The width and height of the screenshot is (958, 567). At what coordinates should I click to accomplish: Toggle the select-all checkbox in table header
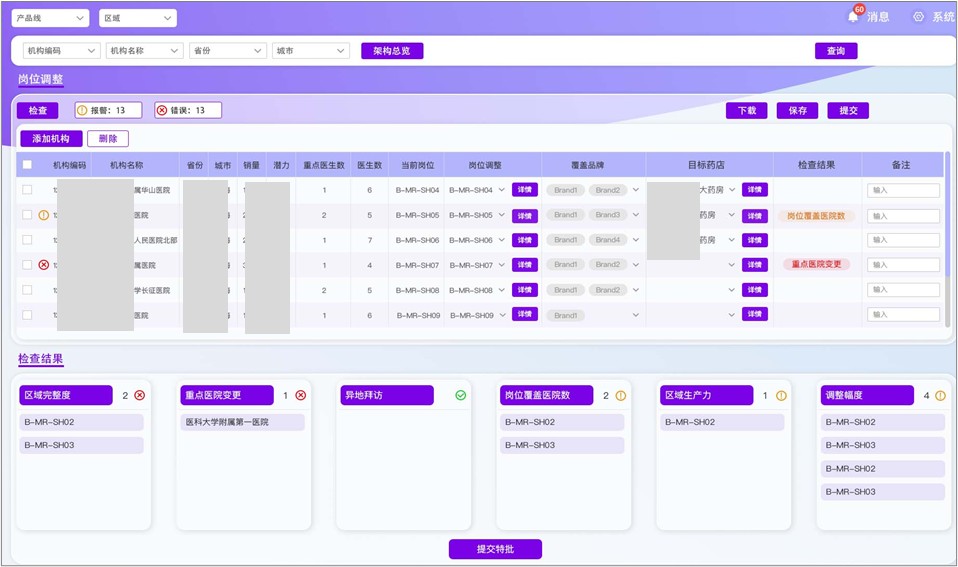click(x=27, y=164)
